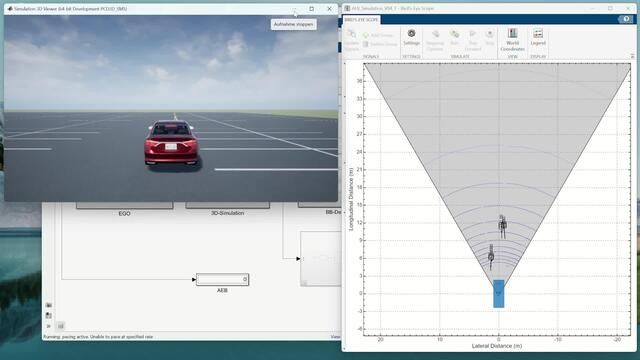Click the Aufnahme stoppen button

293,24
